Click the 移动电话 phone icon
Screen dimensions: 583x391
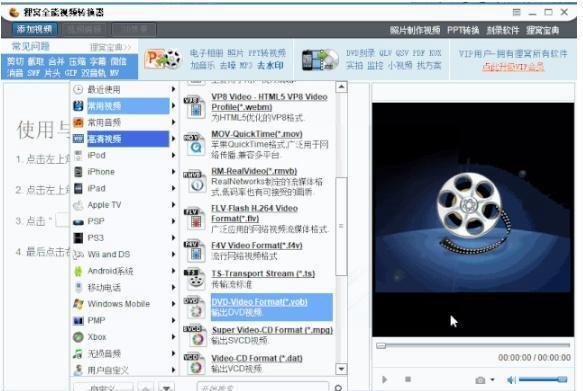[x=78, y=288]
